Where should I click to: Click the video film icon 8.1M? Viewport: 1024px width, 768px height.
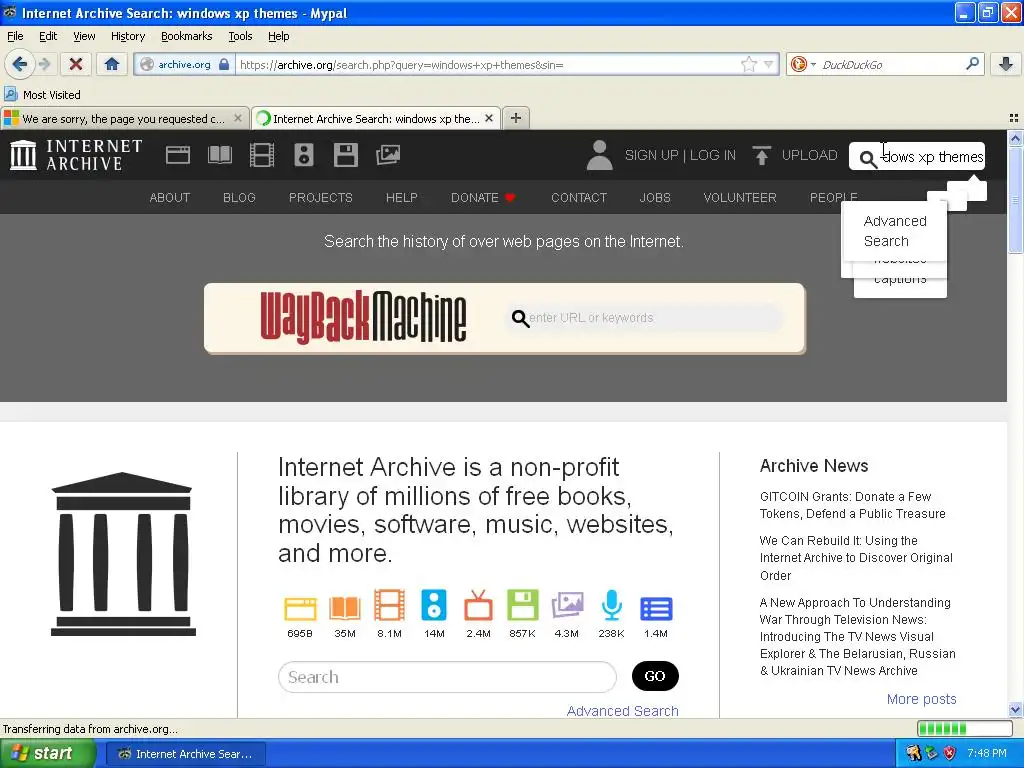(x=389, y=605)
